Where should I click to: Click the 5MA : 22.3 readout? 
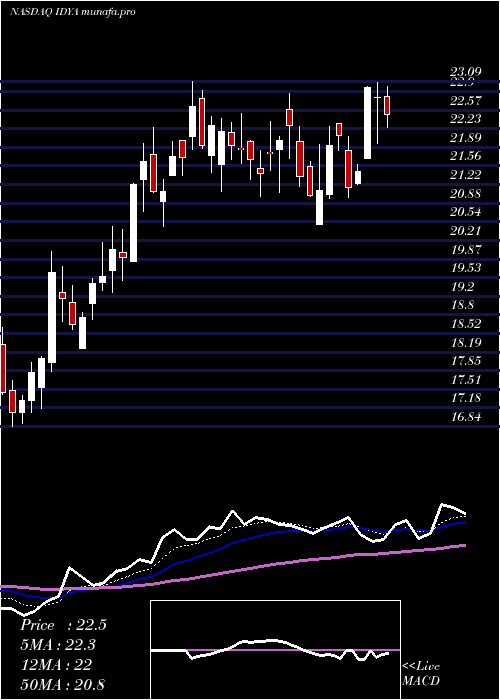(58, 645)
